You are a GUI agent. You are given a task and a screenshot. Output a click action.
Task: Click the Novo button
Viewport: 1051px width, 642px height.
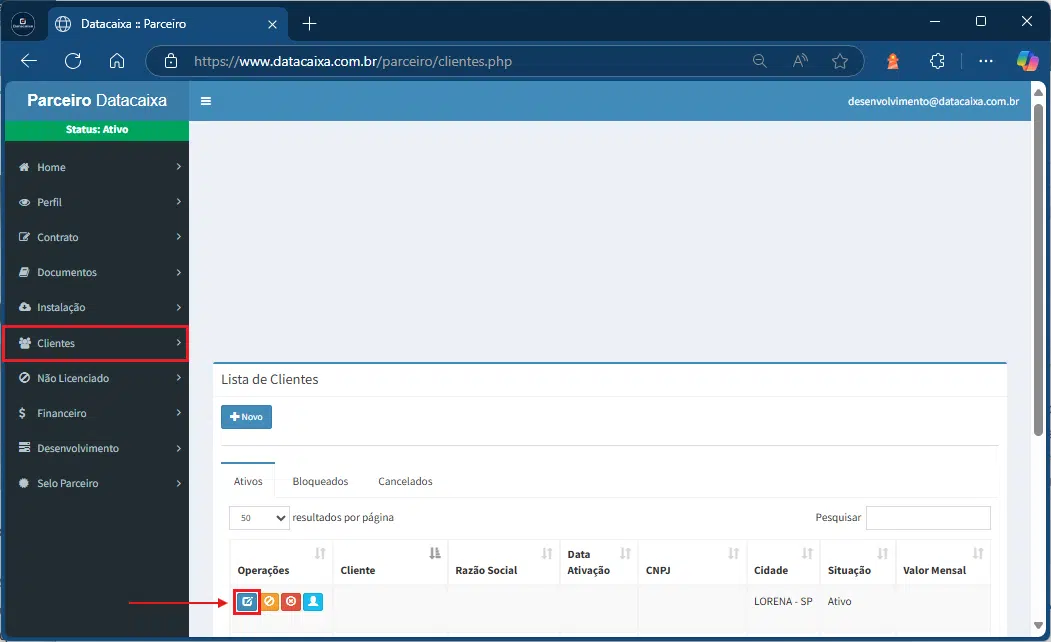(x=247, y=417)
